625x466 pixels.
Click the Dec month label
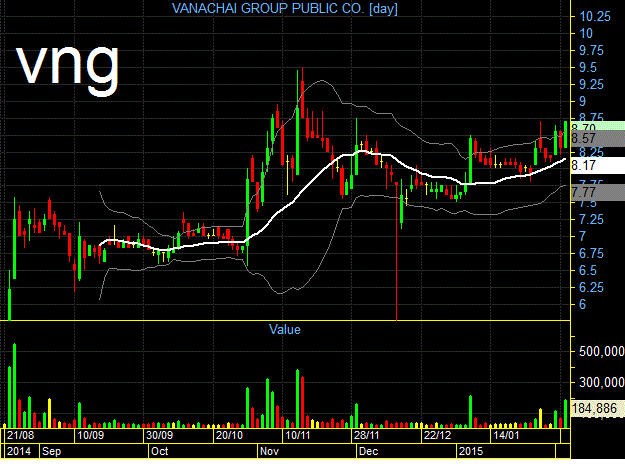(368, 451)
